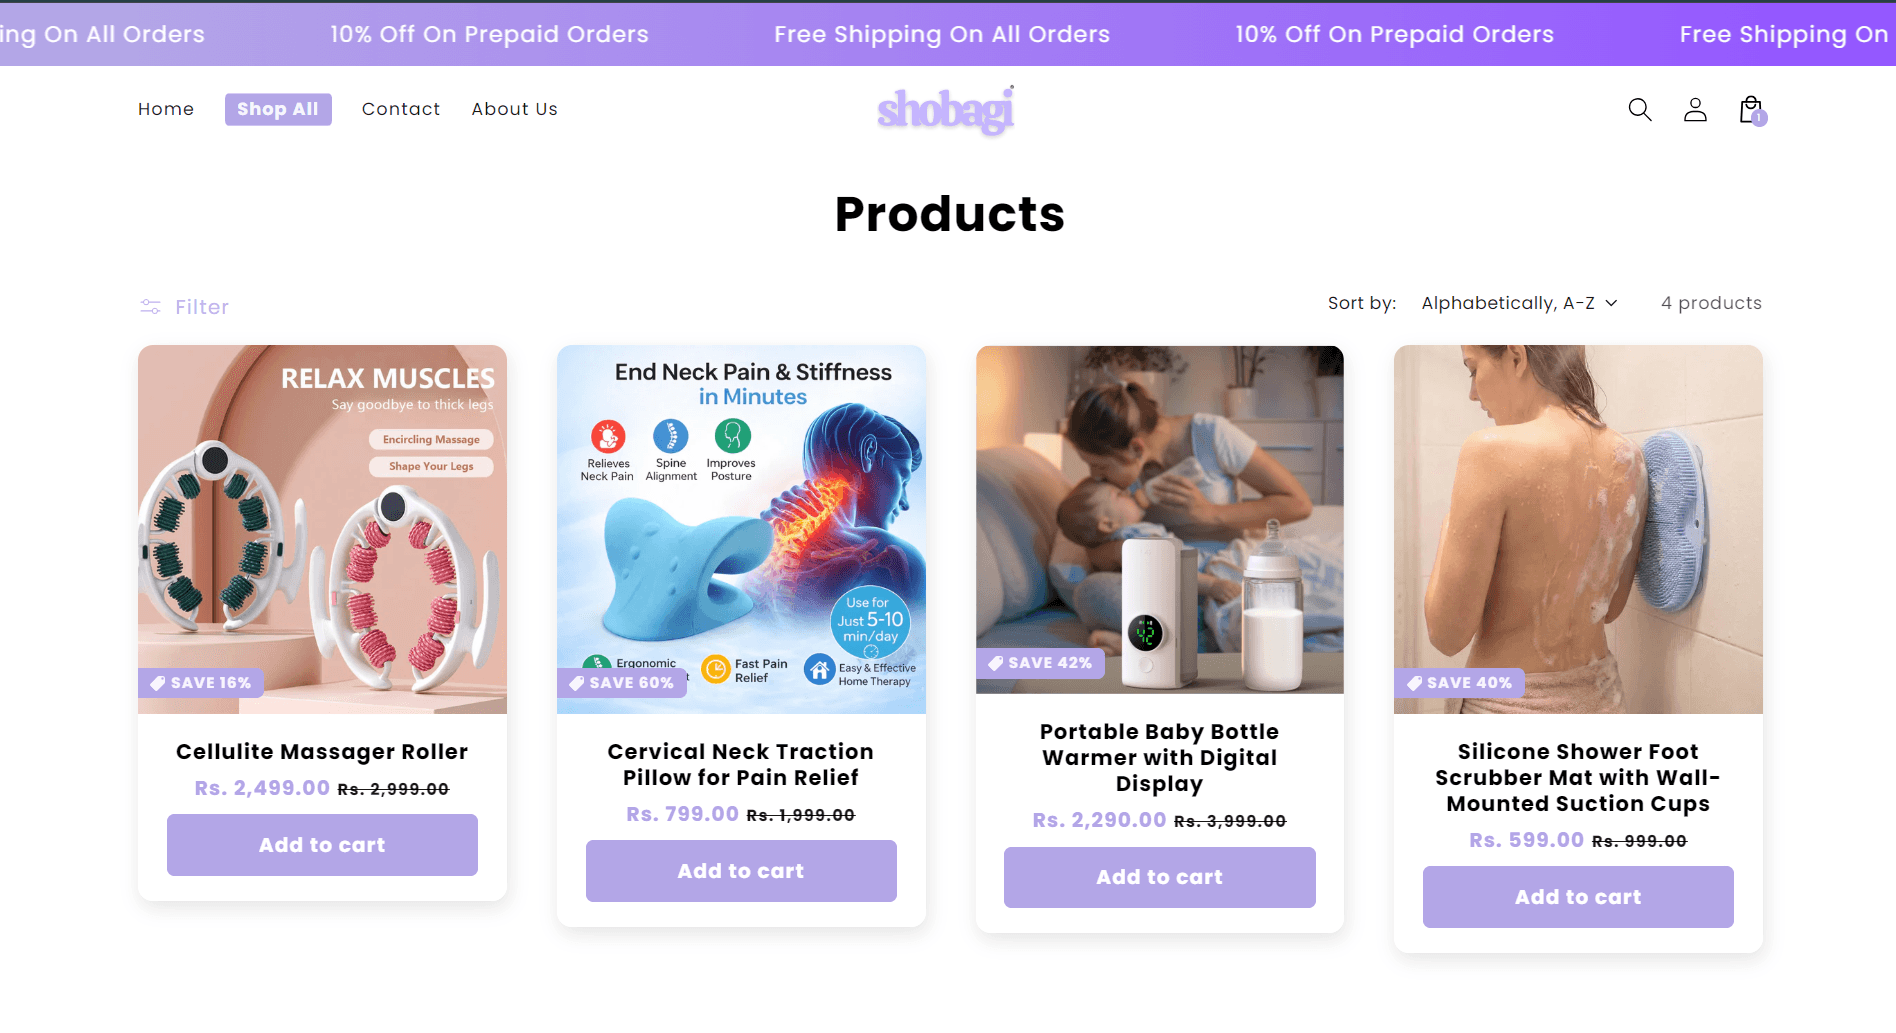Click the SAVE 16% tag badge
The width and height of the screenshot is (1896, 1033).
pyautogui.click(x=201, y=683)
